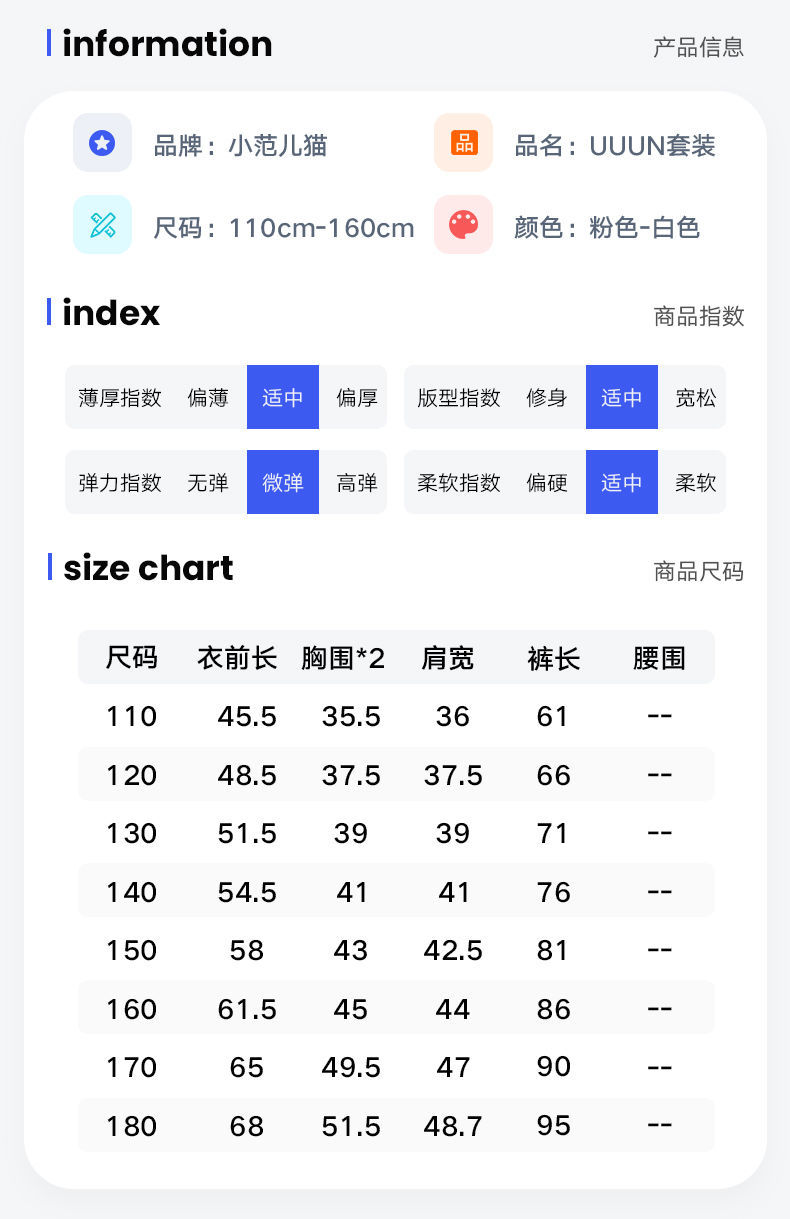Choose 宽松 in the fit index
Image resolution: width=790 pixels, height=1219 pixels.
point(696,398)
